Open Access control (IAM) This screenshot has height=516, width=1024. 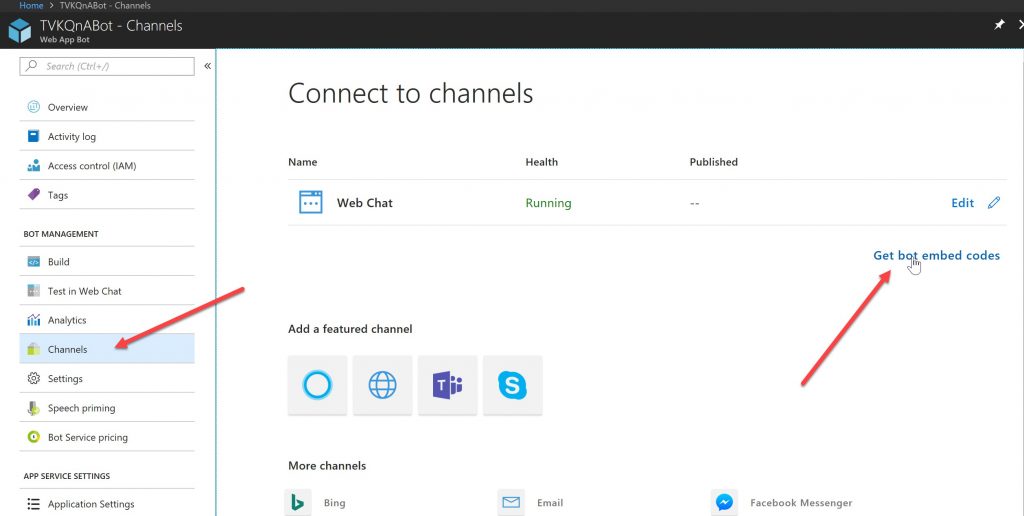click(91, 166)
